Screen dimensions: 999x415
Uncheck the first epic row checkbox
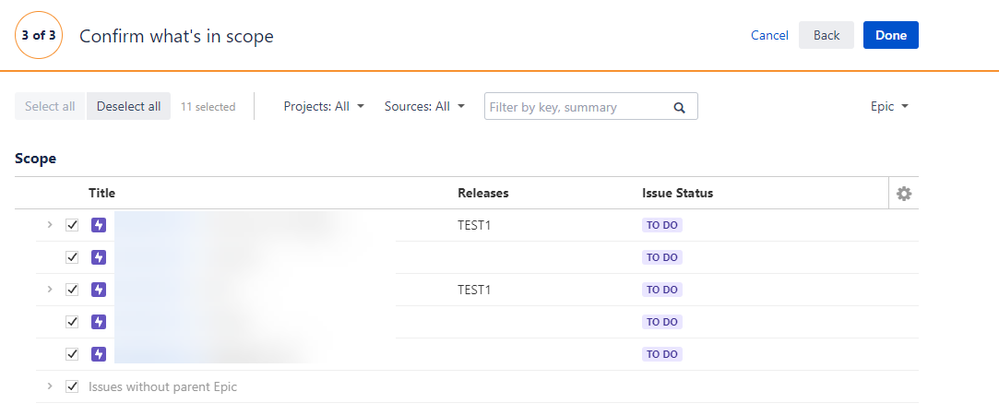click(x=72, y=225)
